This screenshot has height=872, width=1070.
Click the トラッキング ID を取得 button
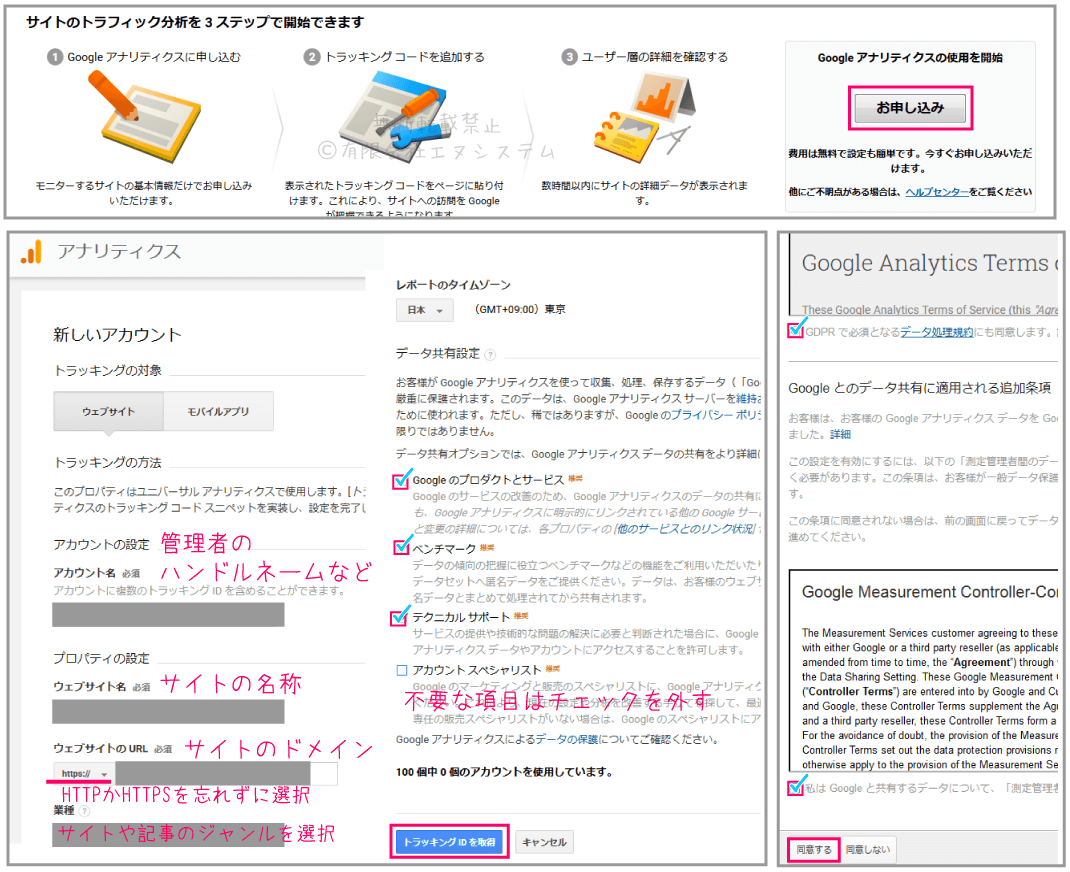(450, 842)
